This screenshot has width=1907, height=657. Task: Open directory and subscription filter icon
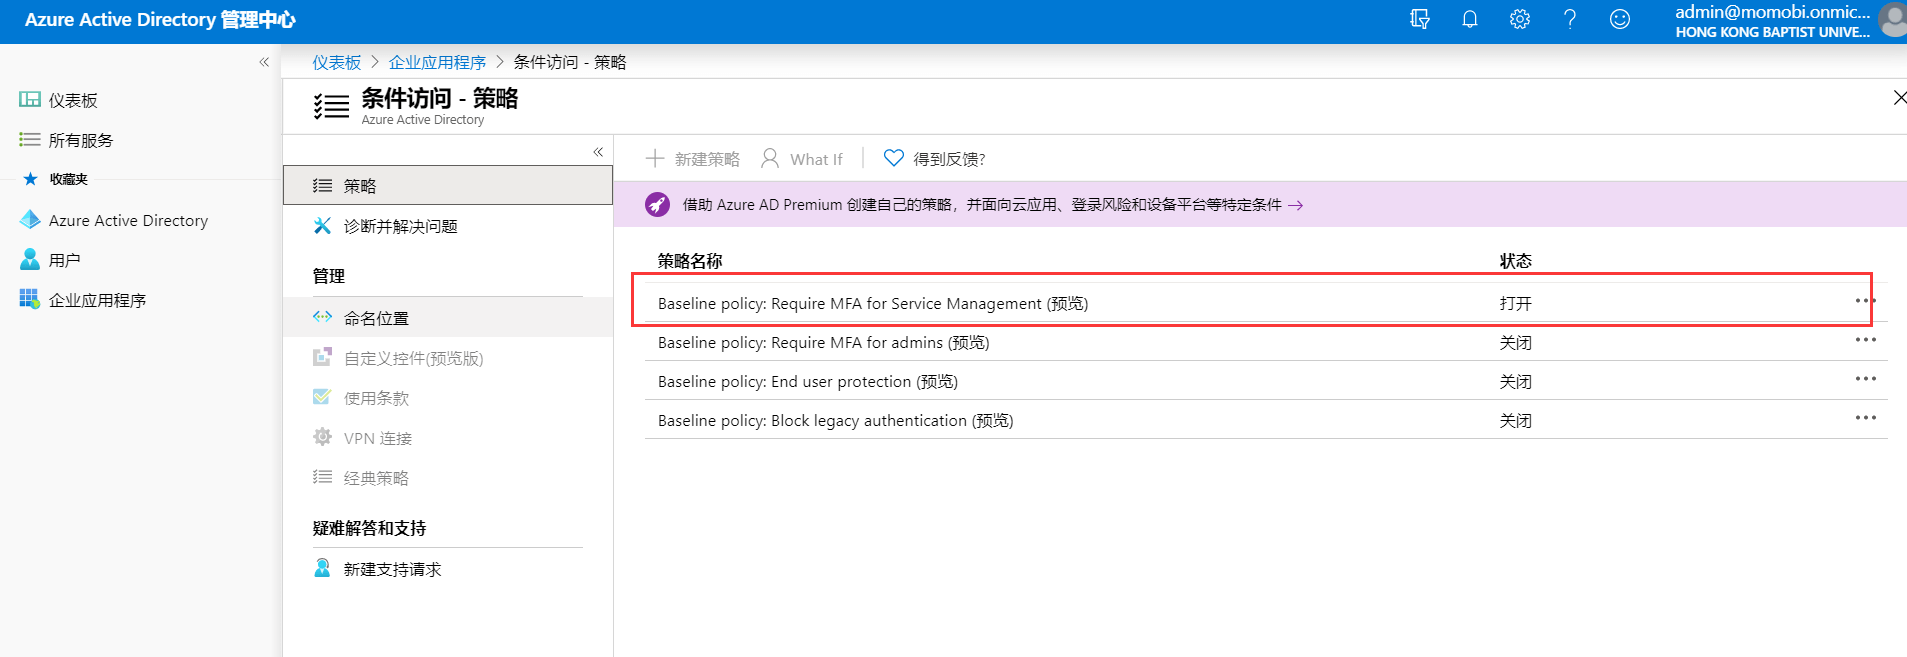[x=1419, y=19]
